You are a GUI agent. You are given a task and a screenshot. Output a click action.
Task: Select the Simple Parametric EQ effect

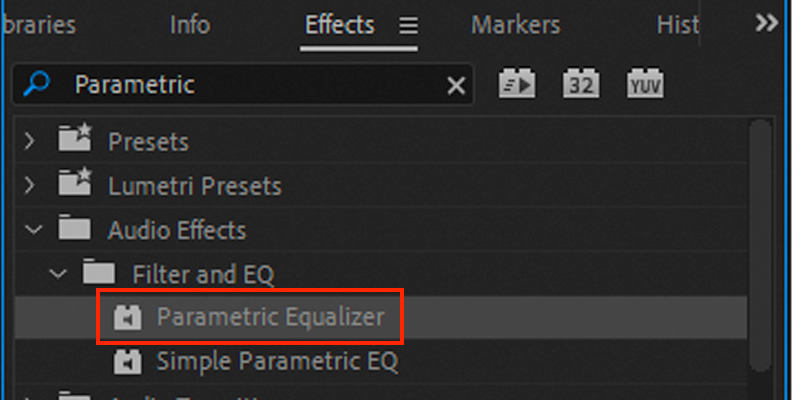click(381, 361)
